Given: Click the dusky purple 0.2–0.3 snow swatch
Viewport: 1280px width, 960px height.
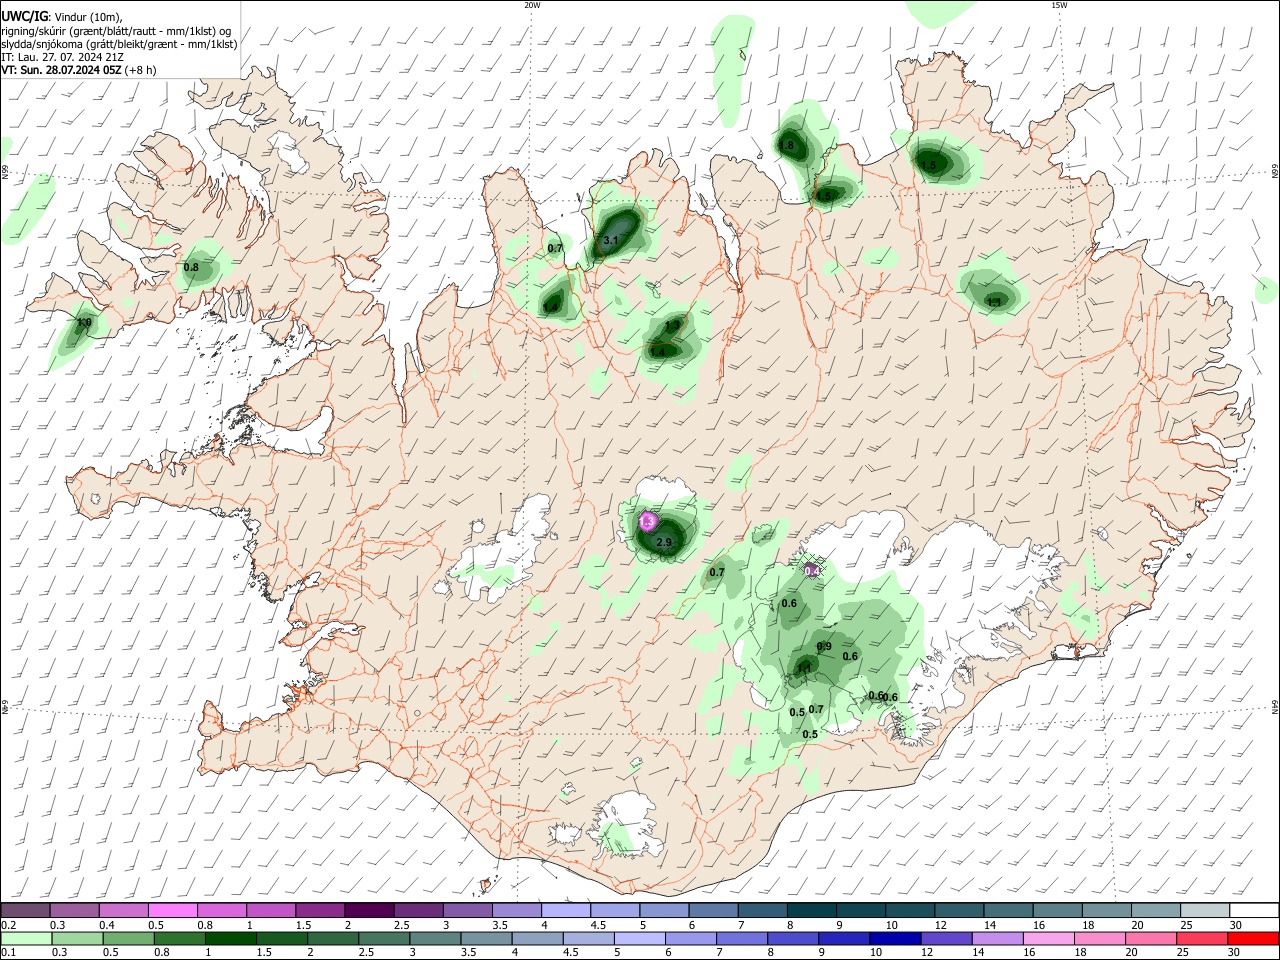Looking at the screenshot, I should click(x=26, y=910).
